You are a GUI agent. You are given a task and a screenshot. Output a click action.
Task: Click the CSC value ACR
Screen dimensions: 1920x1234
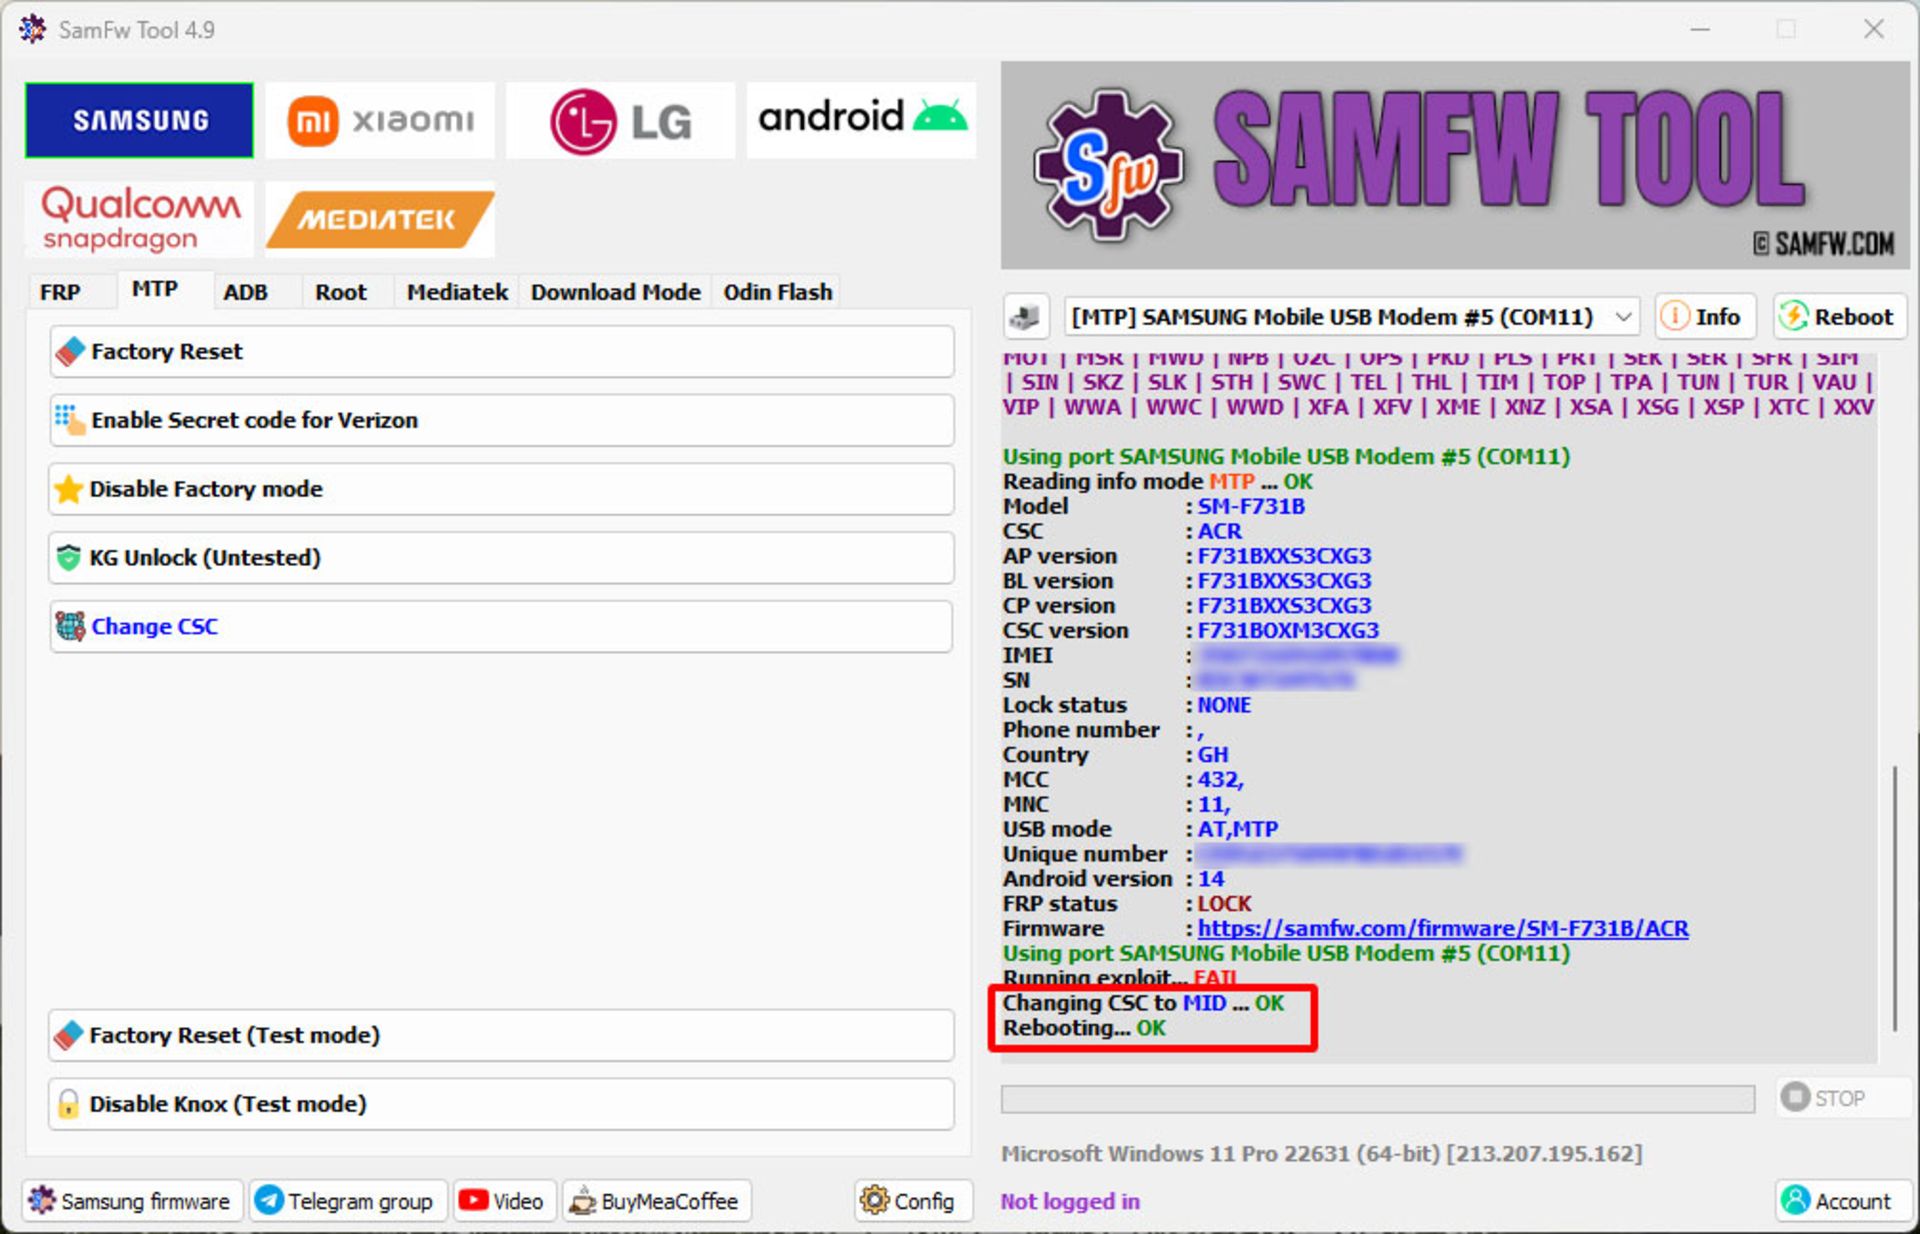1220,532
